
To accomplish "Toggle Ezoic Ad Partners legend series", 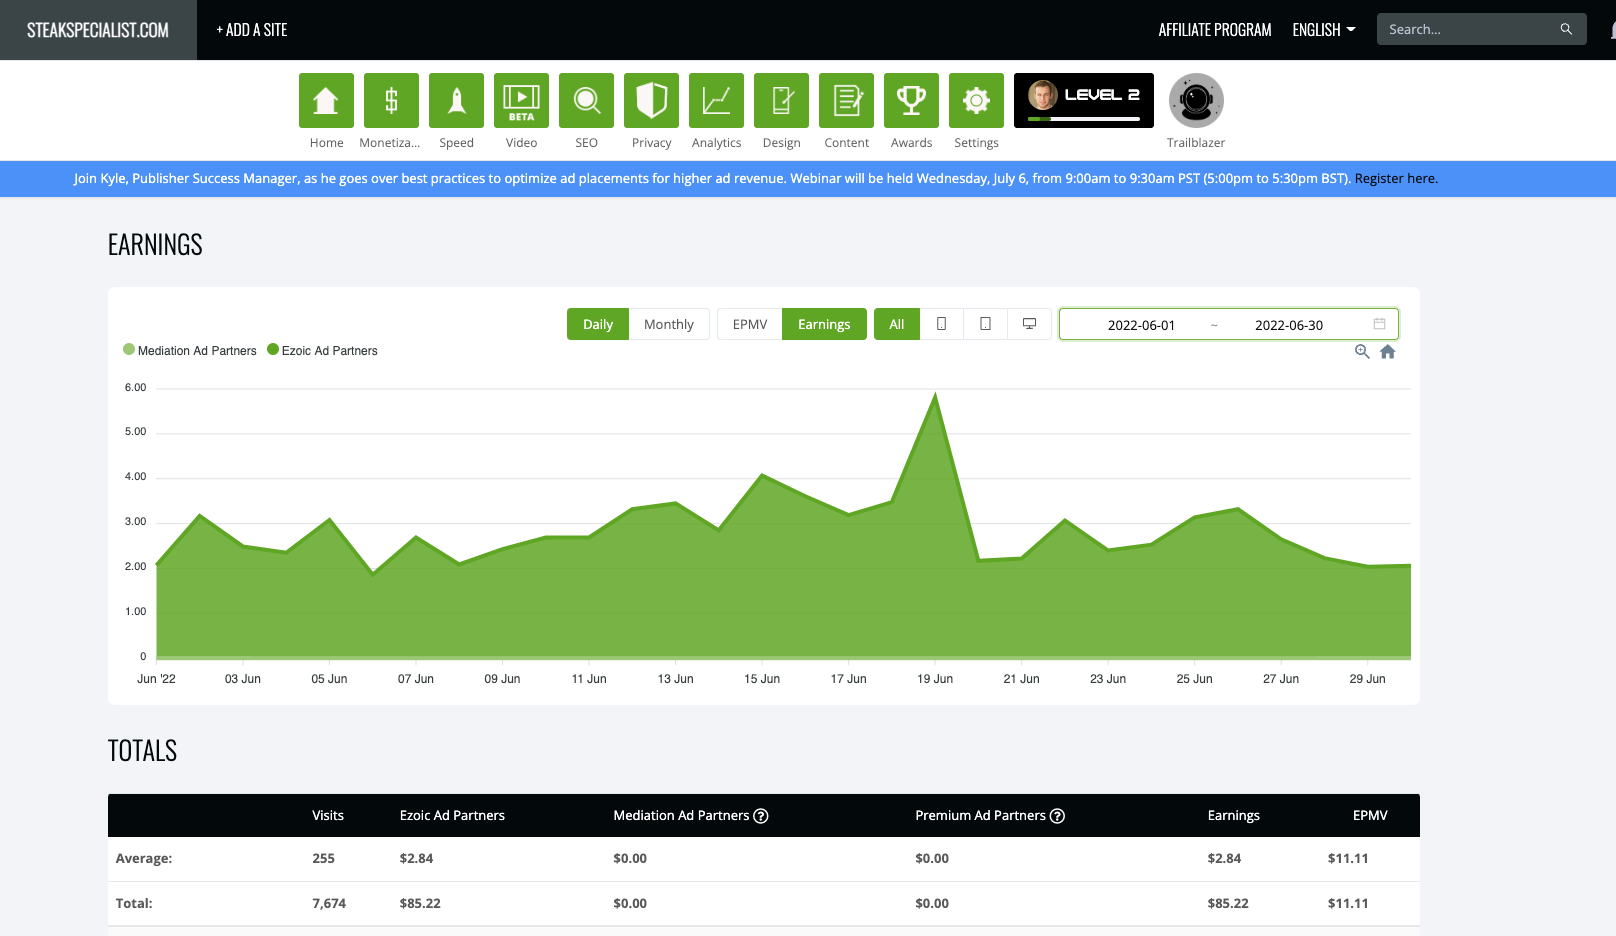I will click(x=323, y=350).
